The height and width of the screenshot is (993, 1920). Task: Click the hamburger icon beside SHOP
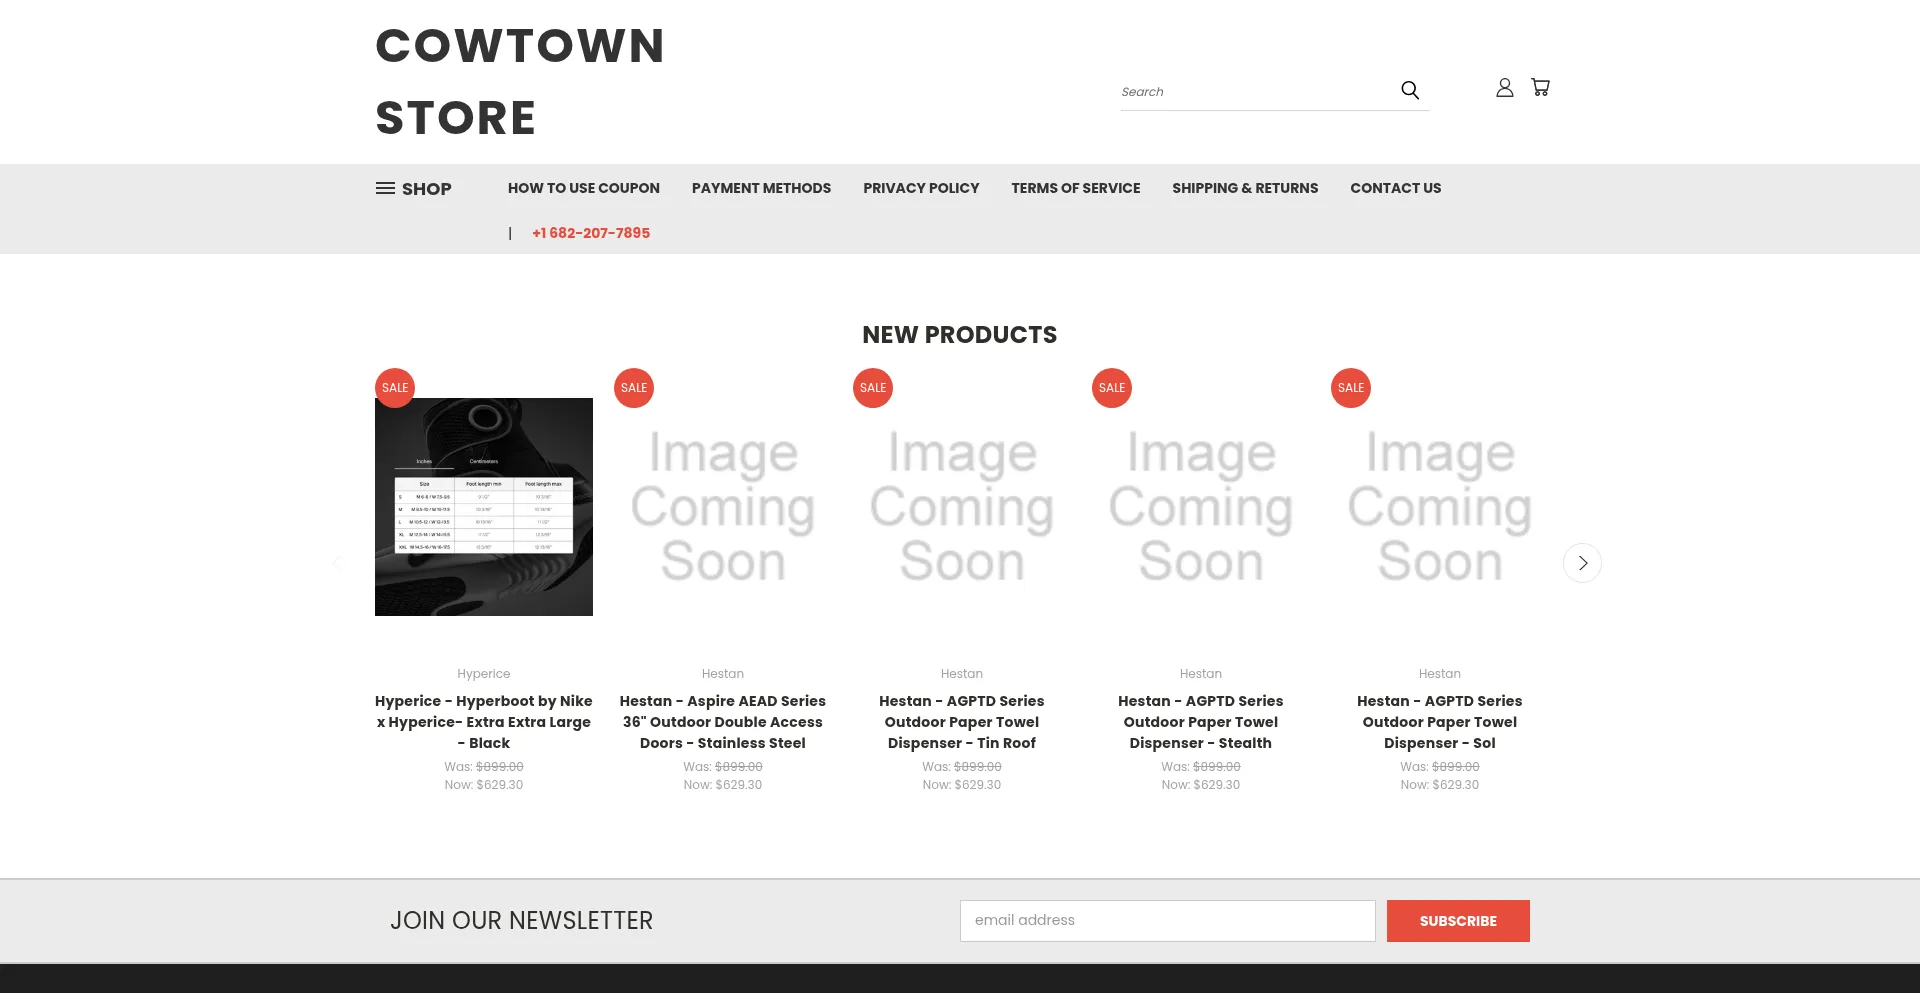pyautogui.click(x=386, y=188)
